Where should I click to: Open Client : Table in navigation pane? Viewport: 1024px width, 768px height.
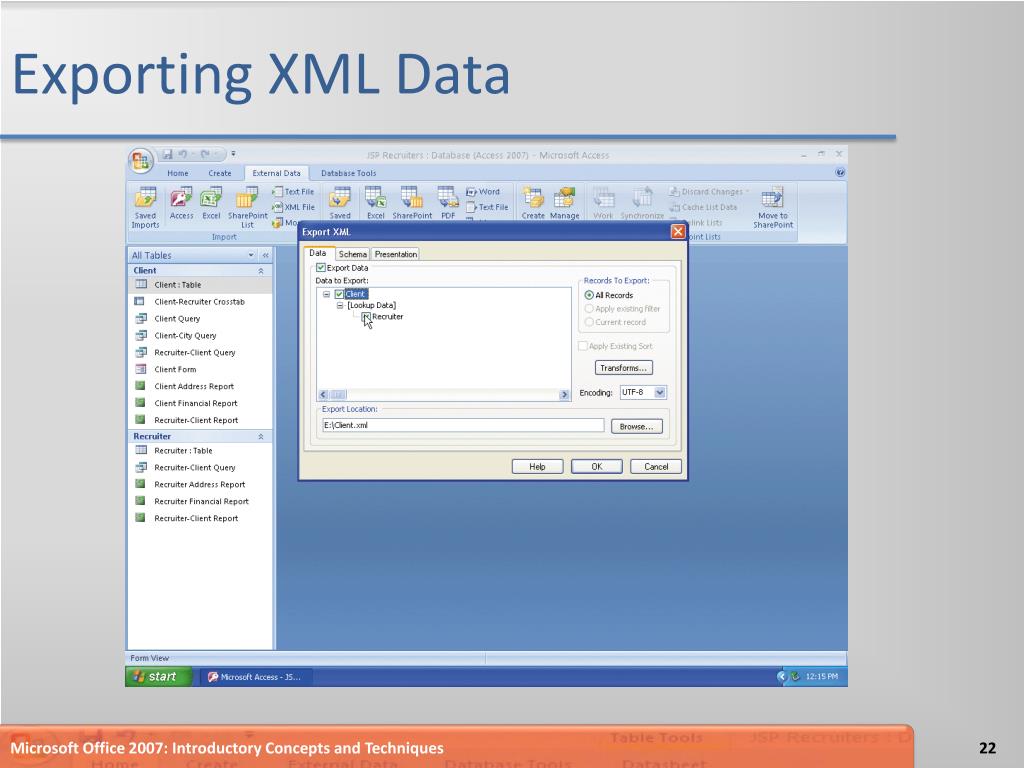coord(200,285)
